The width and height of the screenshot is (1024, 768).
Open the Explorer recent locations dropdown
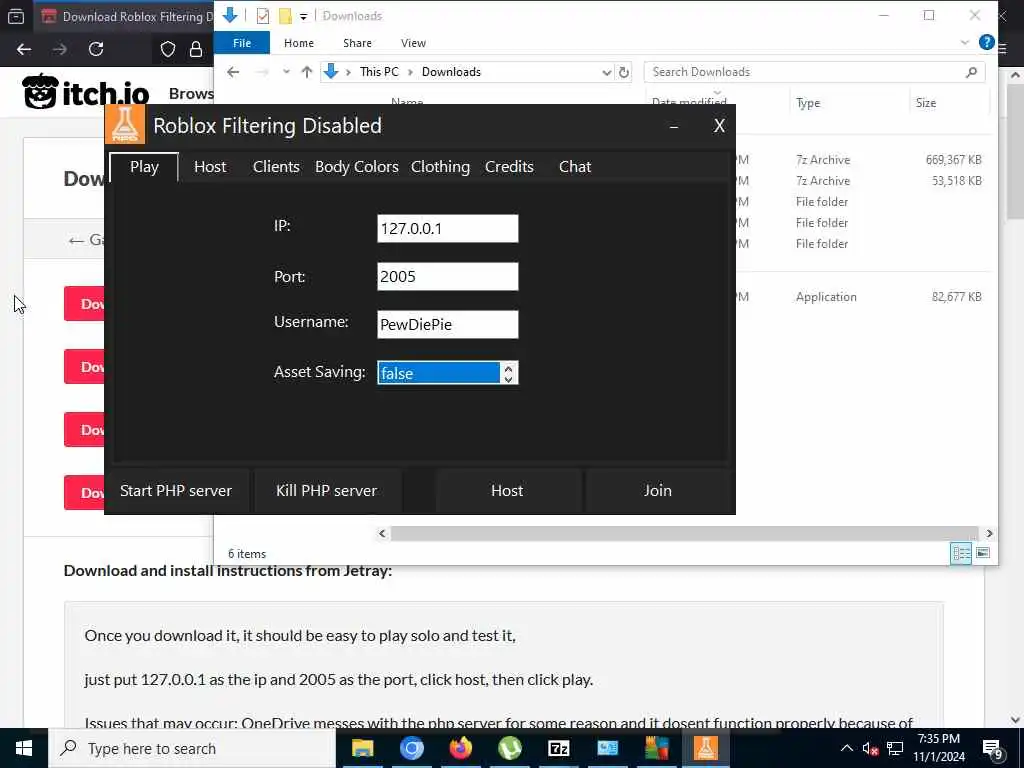point(286,72)
